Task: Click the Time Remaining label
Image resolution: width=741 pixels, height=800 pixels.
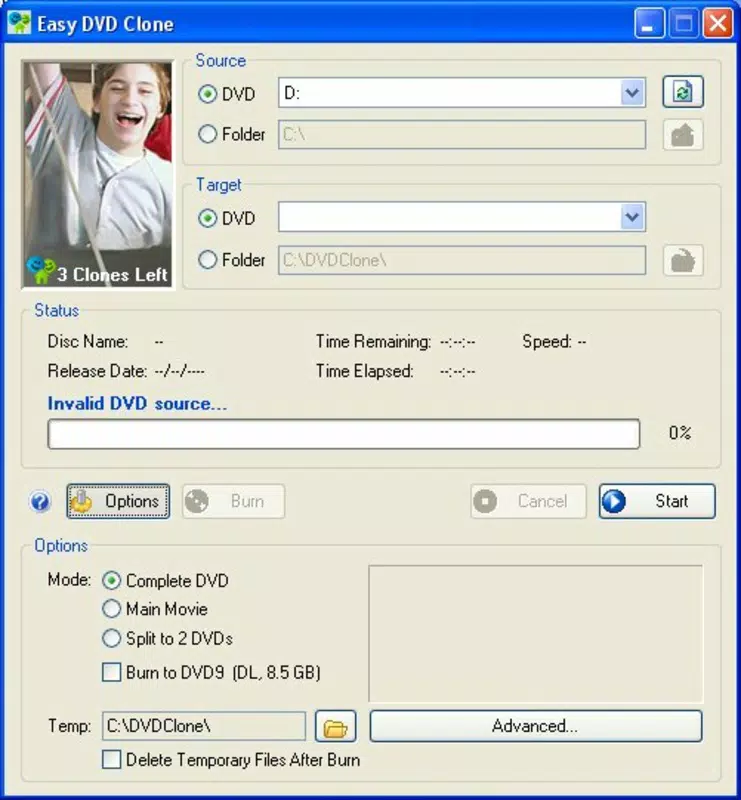Action: (x=374, y=341)
